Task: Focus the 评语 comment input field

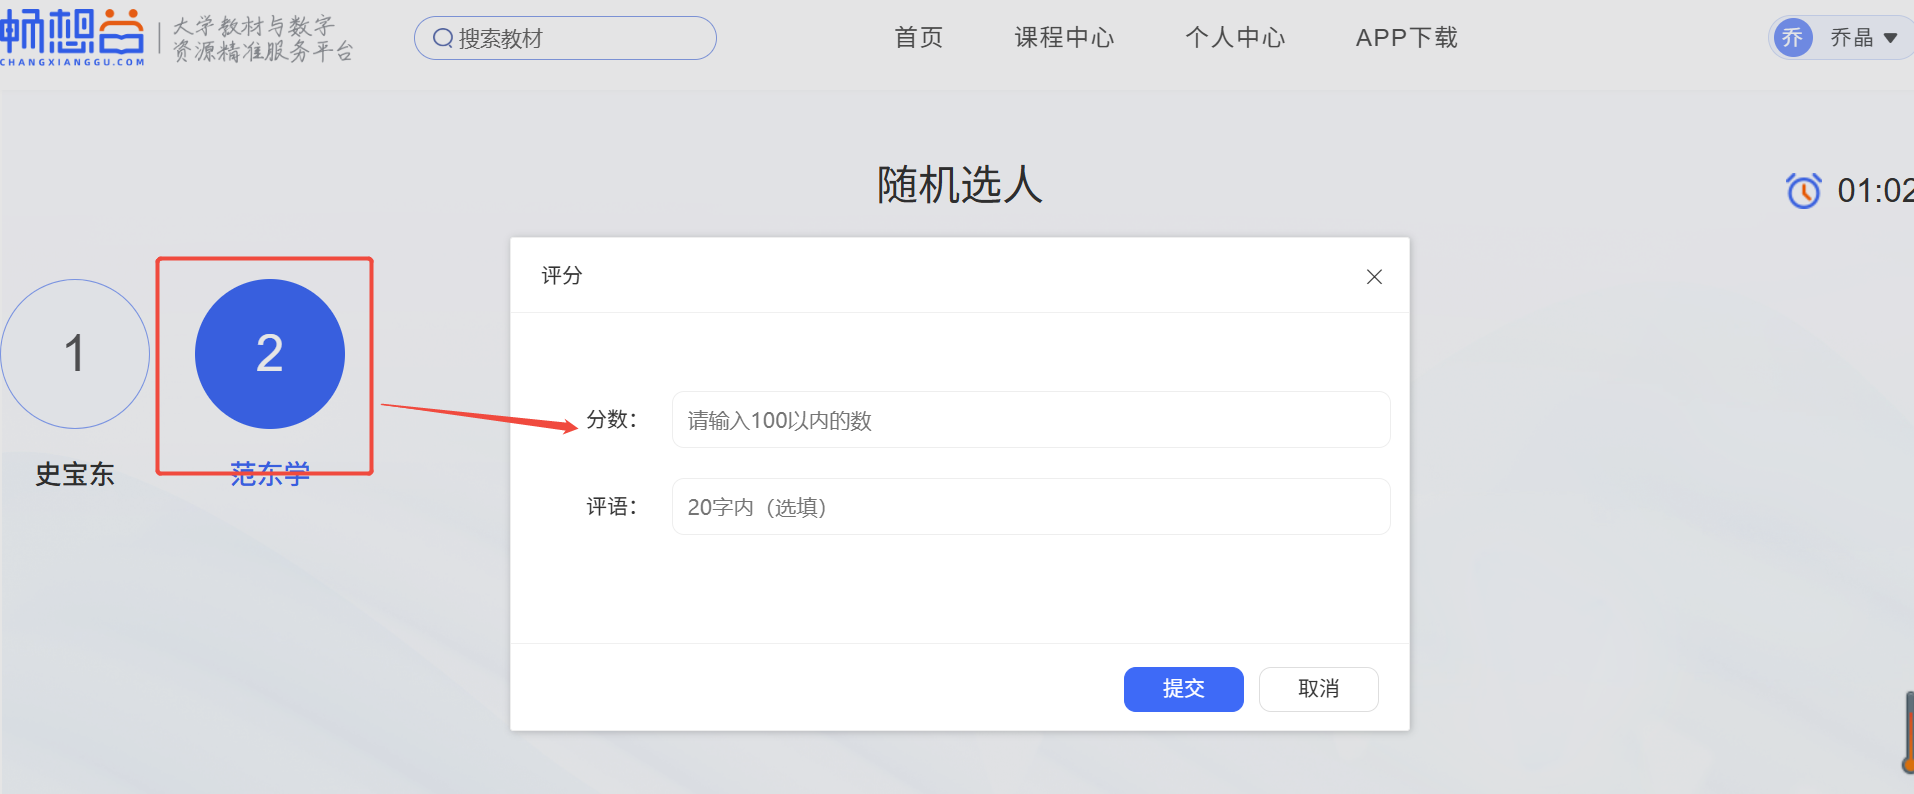Action: tap(1030, 507)
